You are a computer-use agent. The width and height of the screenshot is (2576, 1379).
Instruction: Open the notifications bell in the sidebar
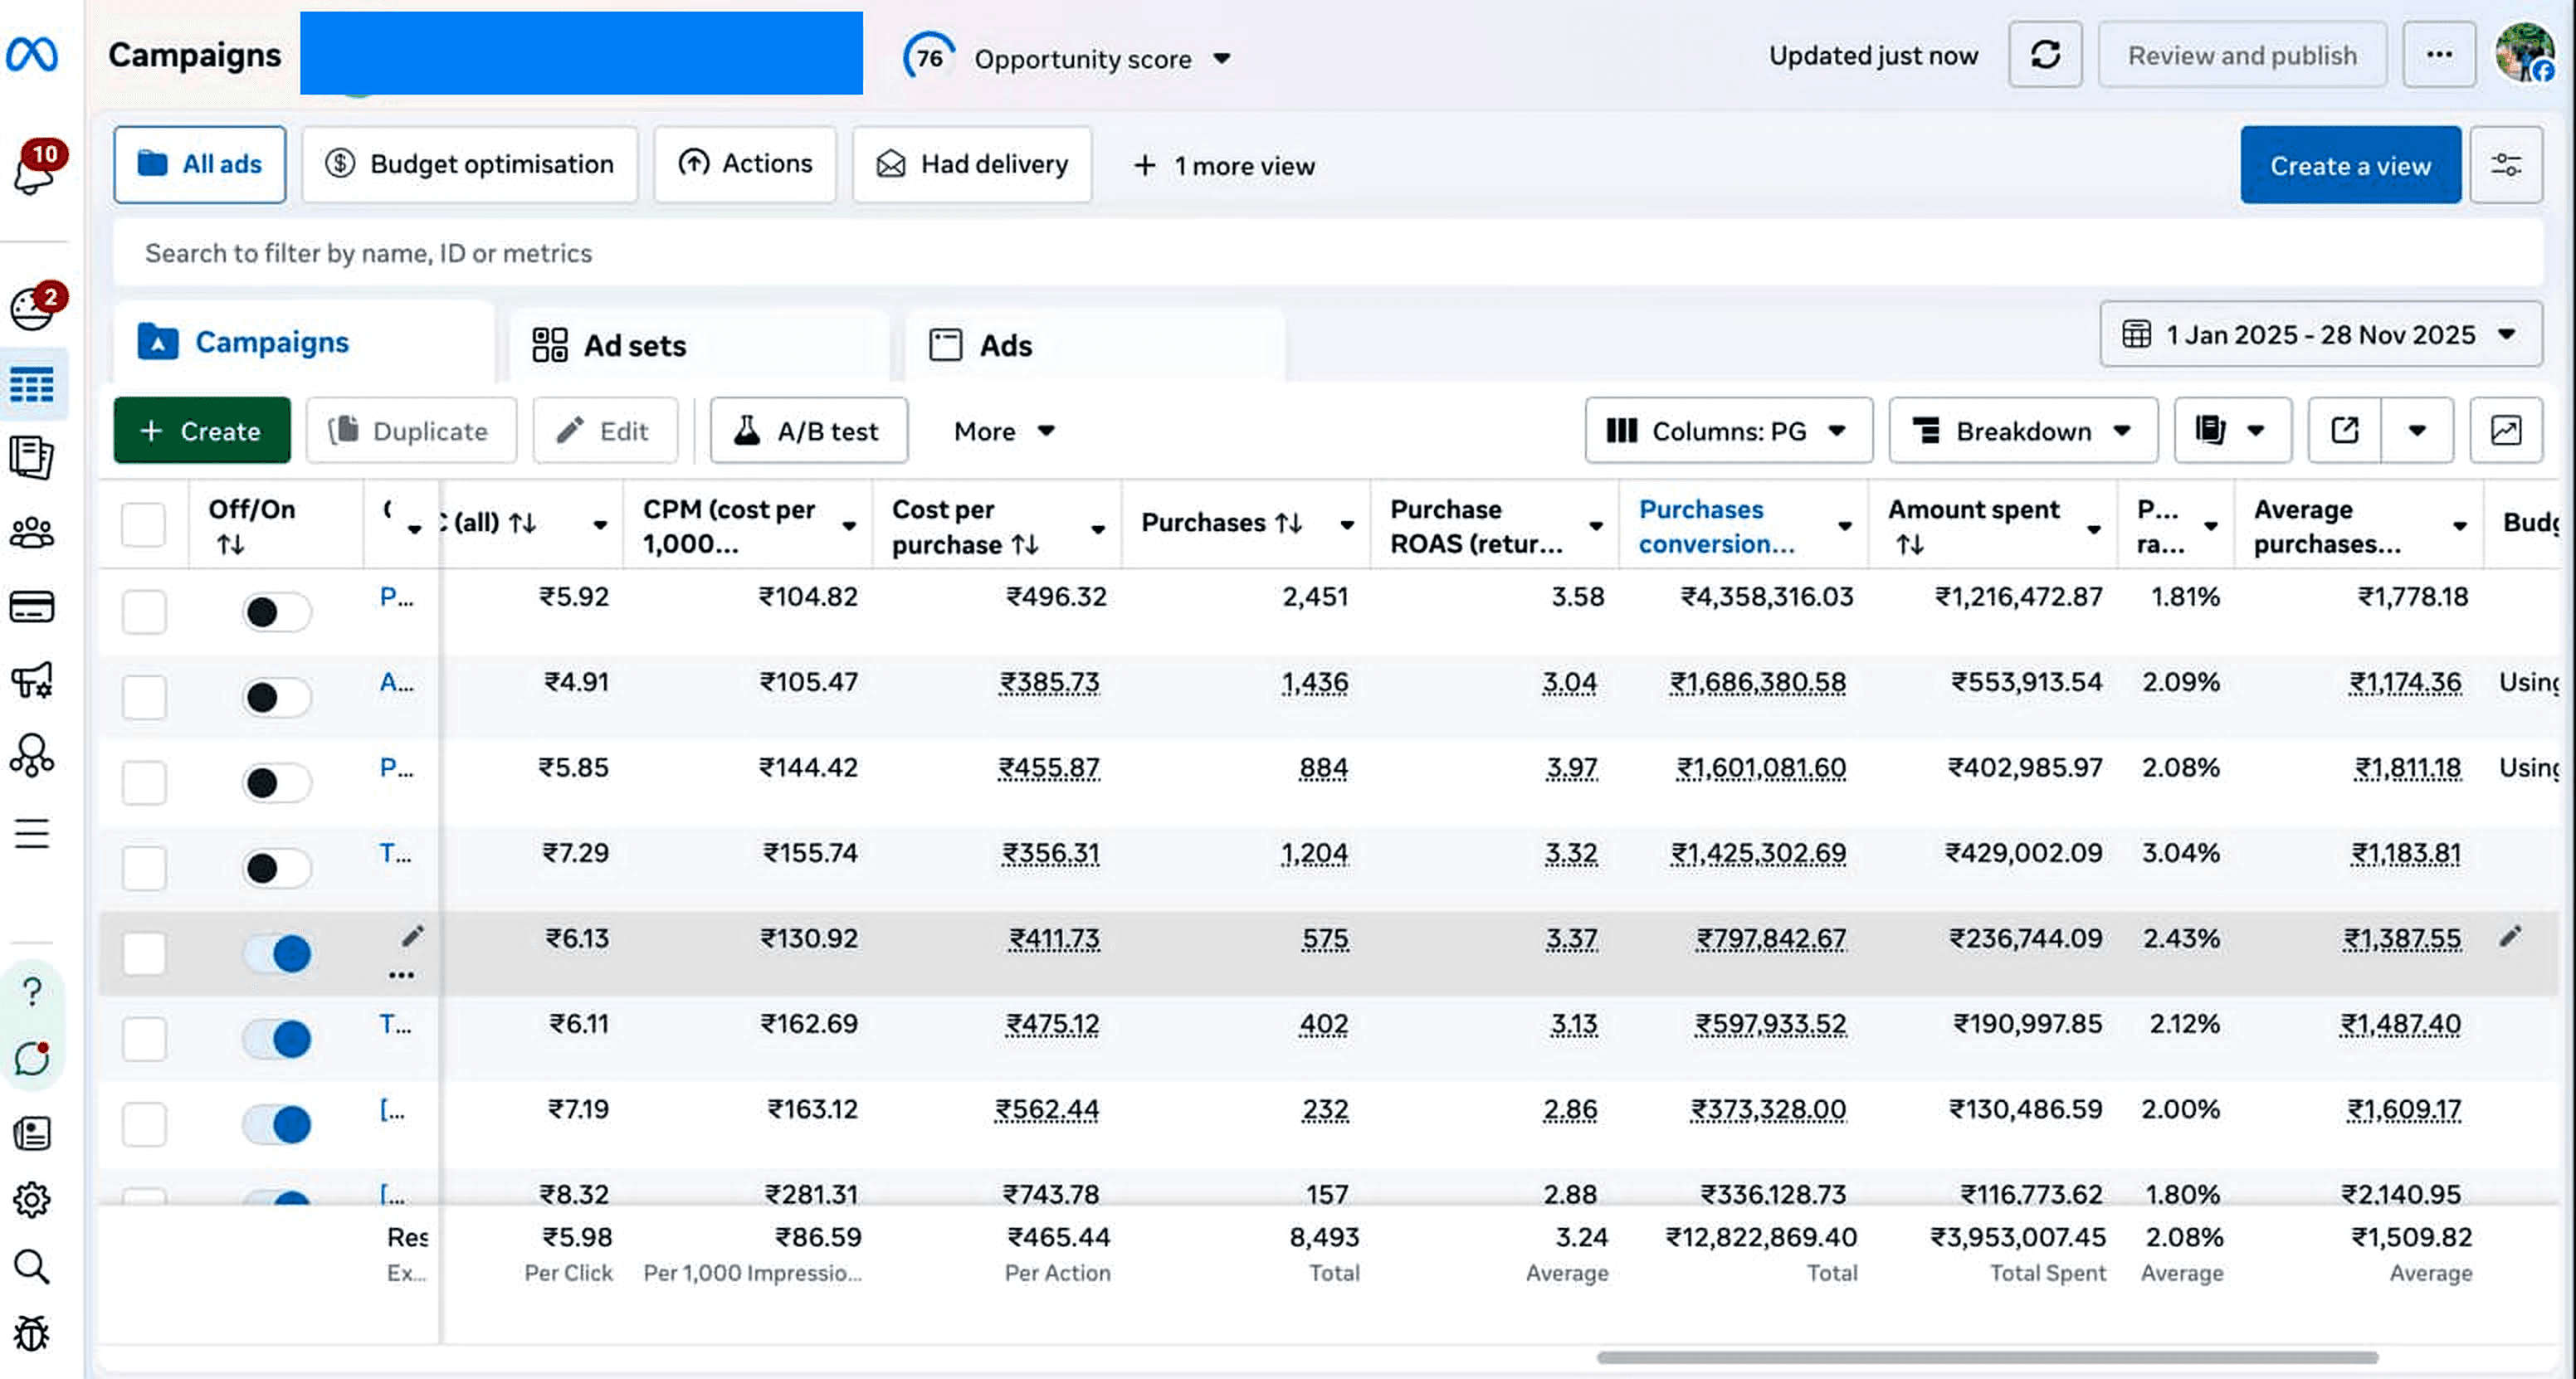33,170
